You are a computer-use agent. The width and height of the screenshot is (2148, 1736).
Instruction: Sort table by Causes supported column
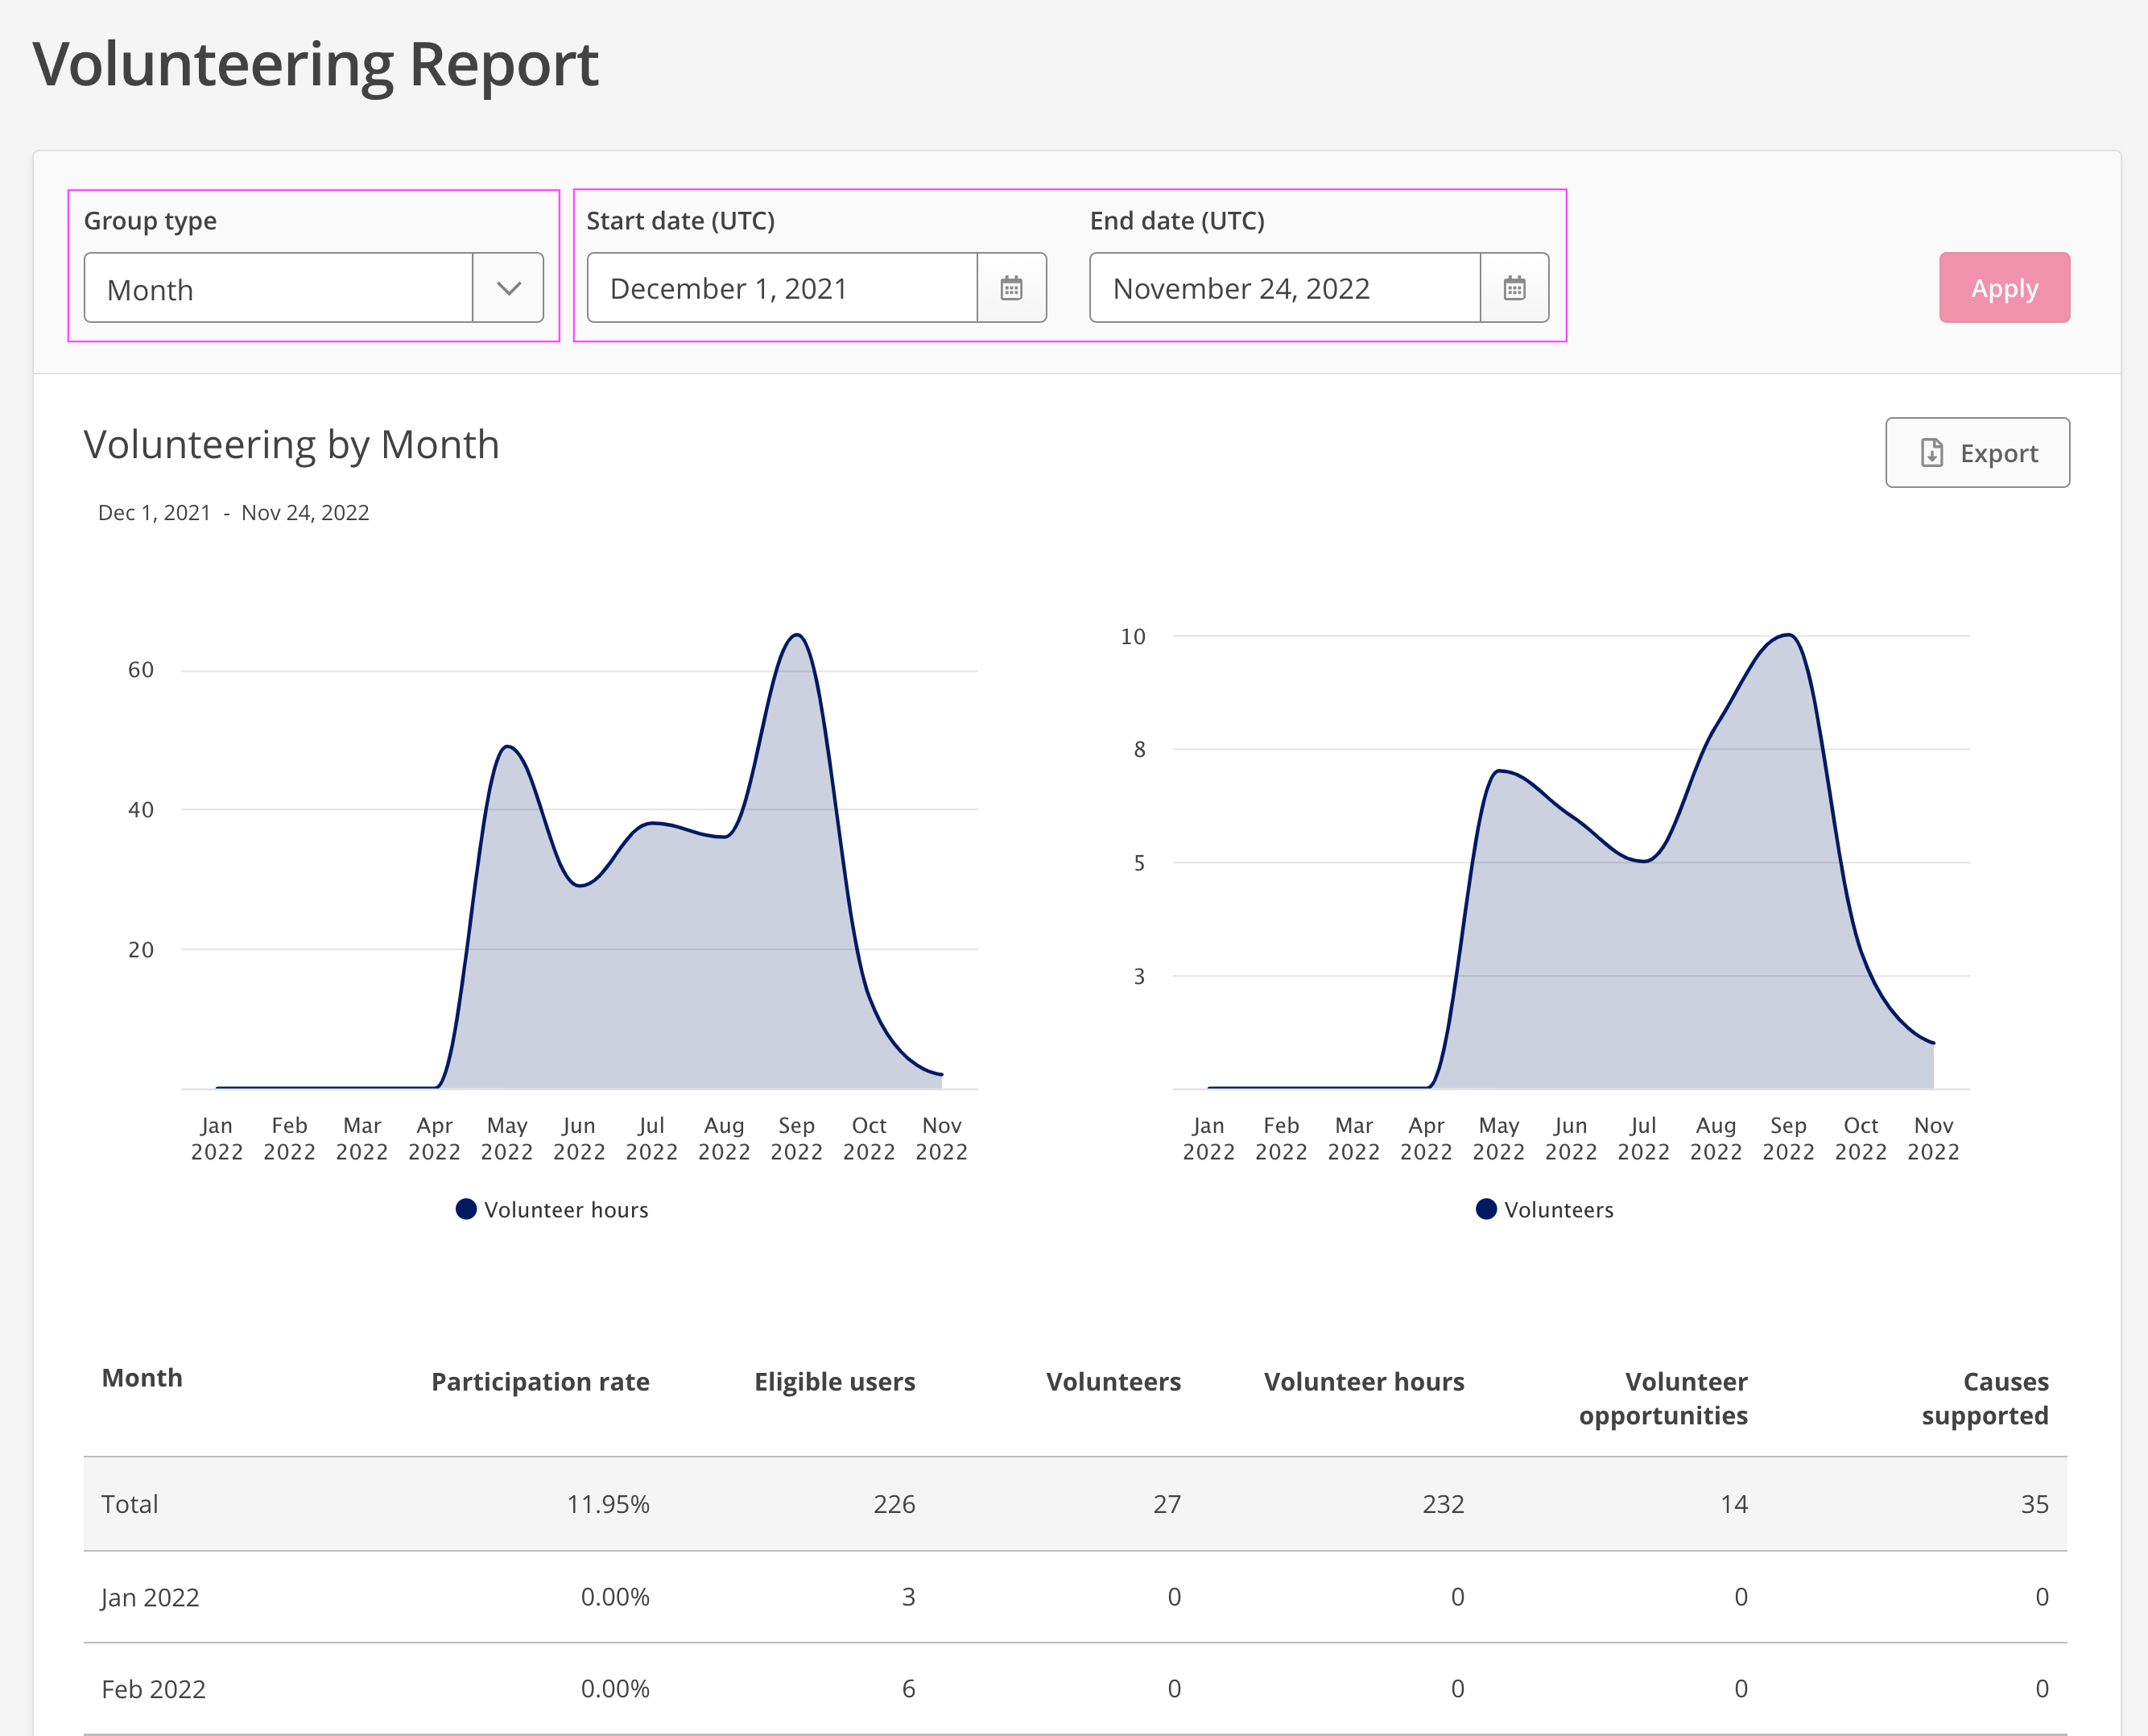tap(1985, 1399)
